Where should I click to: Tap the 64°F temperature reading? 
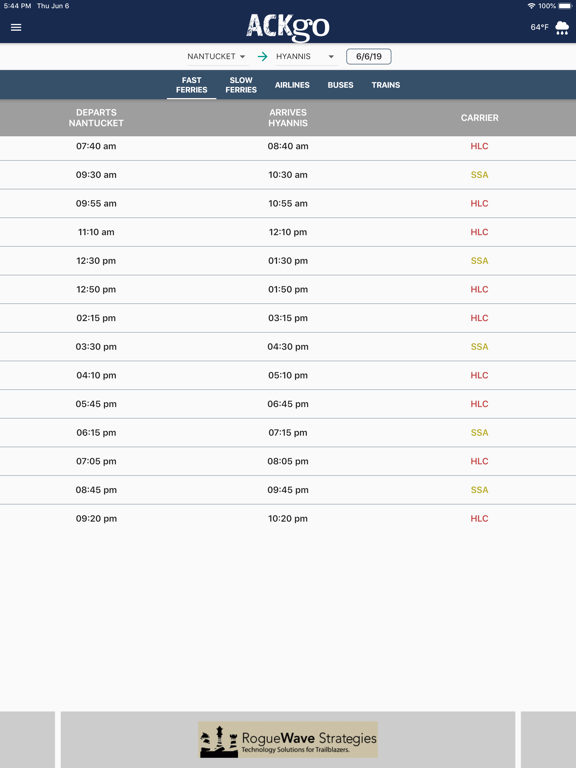(x=539, y=27)
